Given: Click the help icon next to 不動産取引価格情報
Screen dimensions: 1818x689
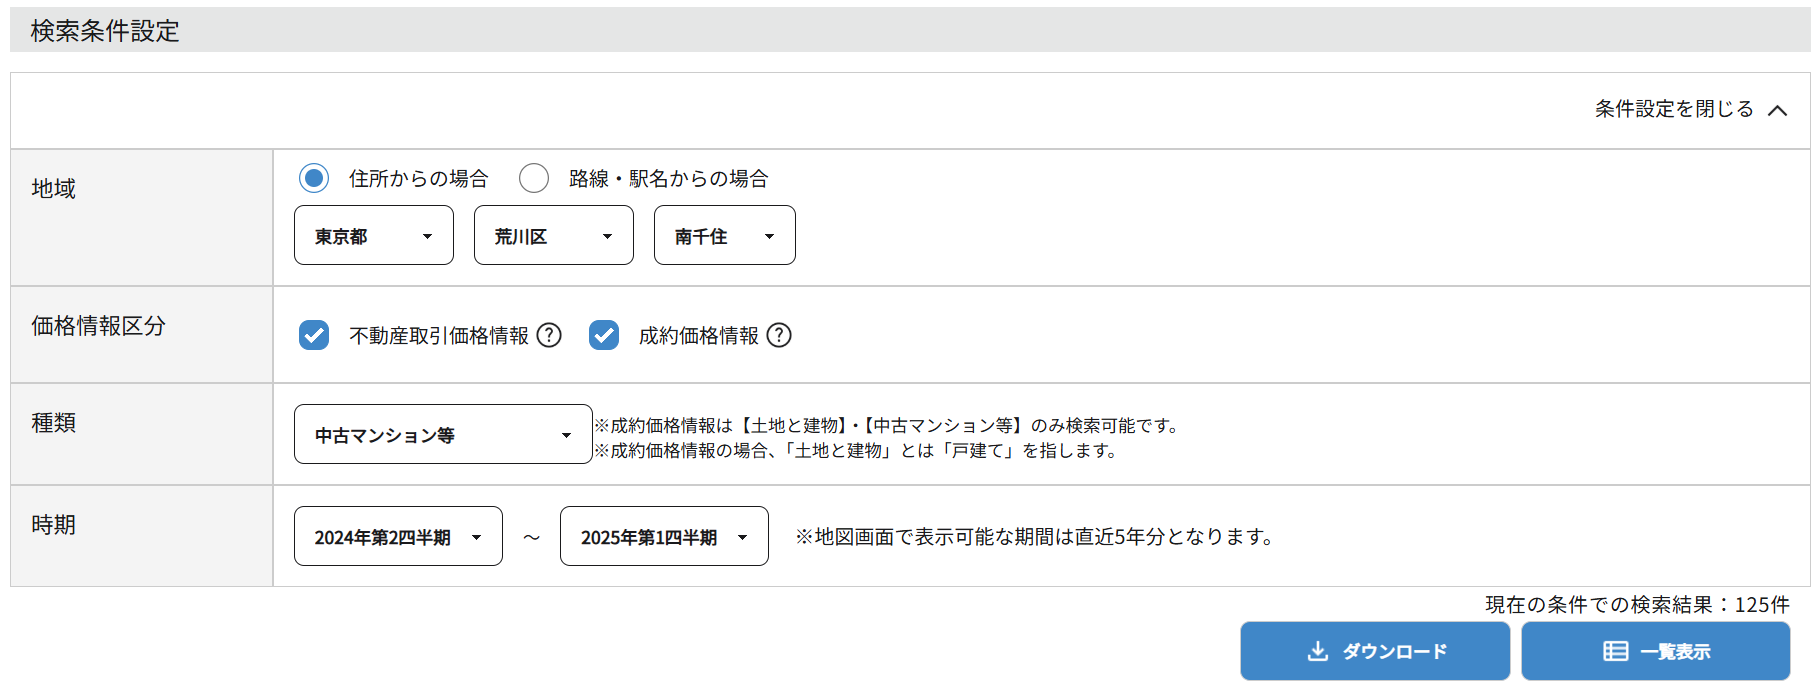Looking at the screenshot, I should click(x=549, y=335).
